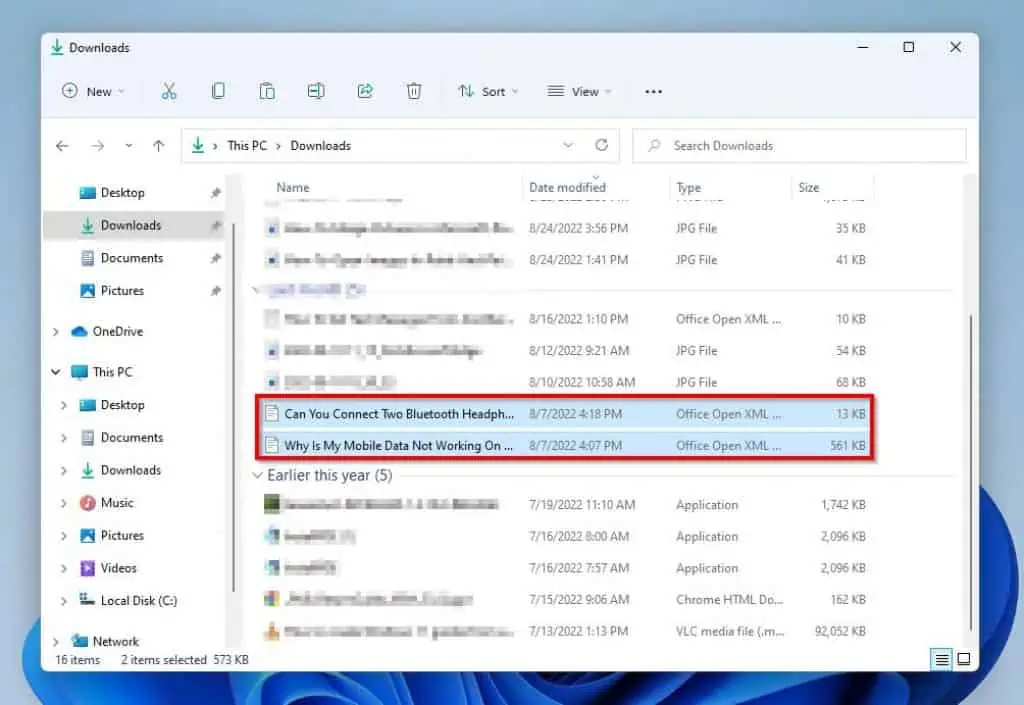Open the pinned Desktop folder in Quick access

[134, 193]
